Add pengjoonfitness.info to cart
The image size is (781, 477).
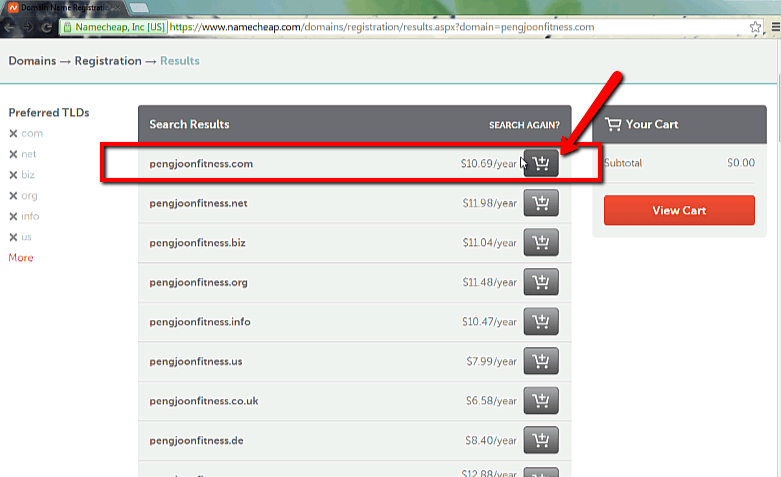coord(541,322)
